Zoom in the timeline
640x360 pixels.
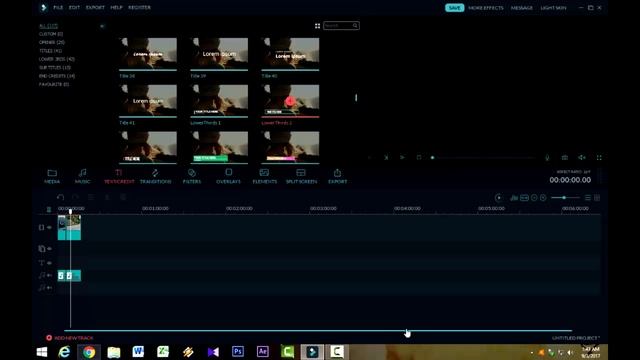click(543, 198)
